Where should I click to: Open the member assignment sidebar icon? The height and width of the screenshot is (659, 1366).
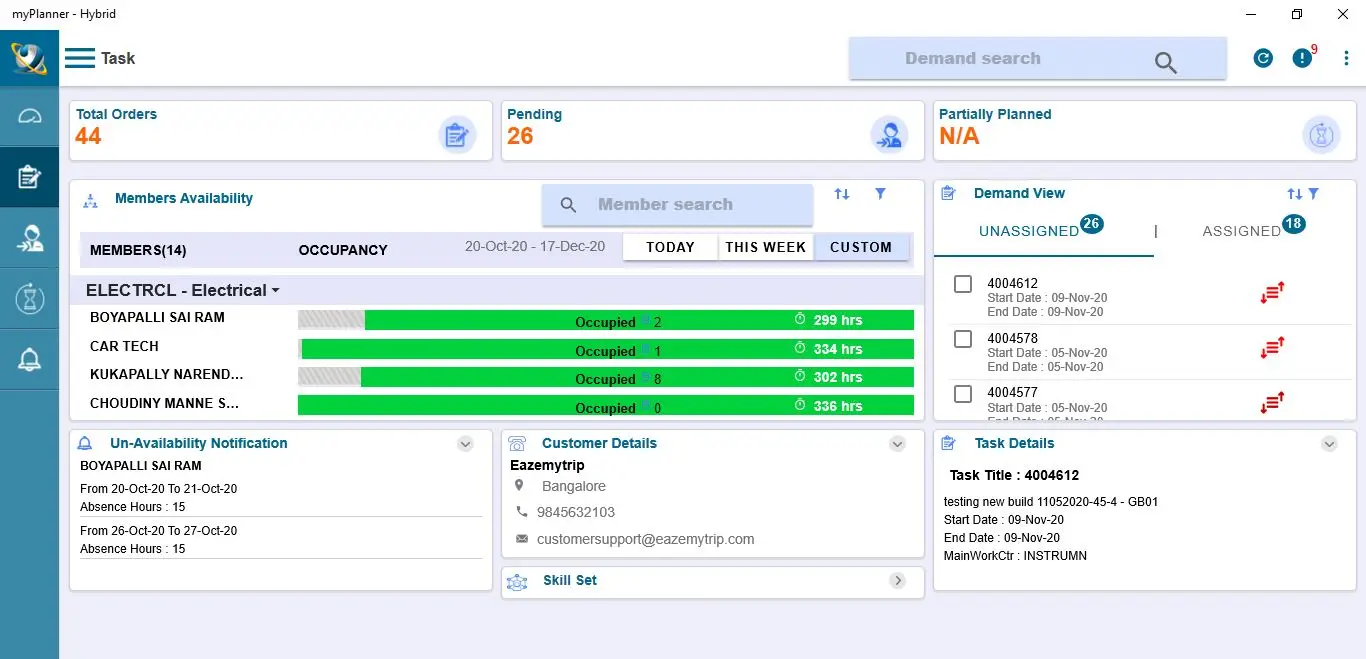(29, 238)
